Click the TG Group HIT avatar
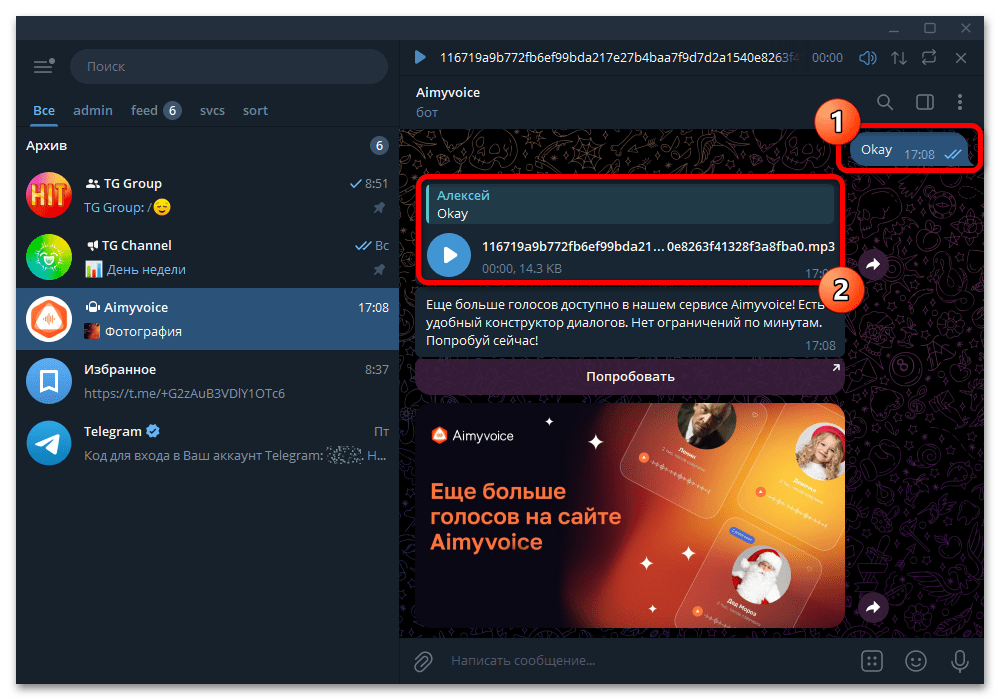Viewport: 1000px width, 700px height. 49,195
